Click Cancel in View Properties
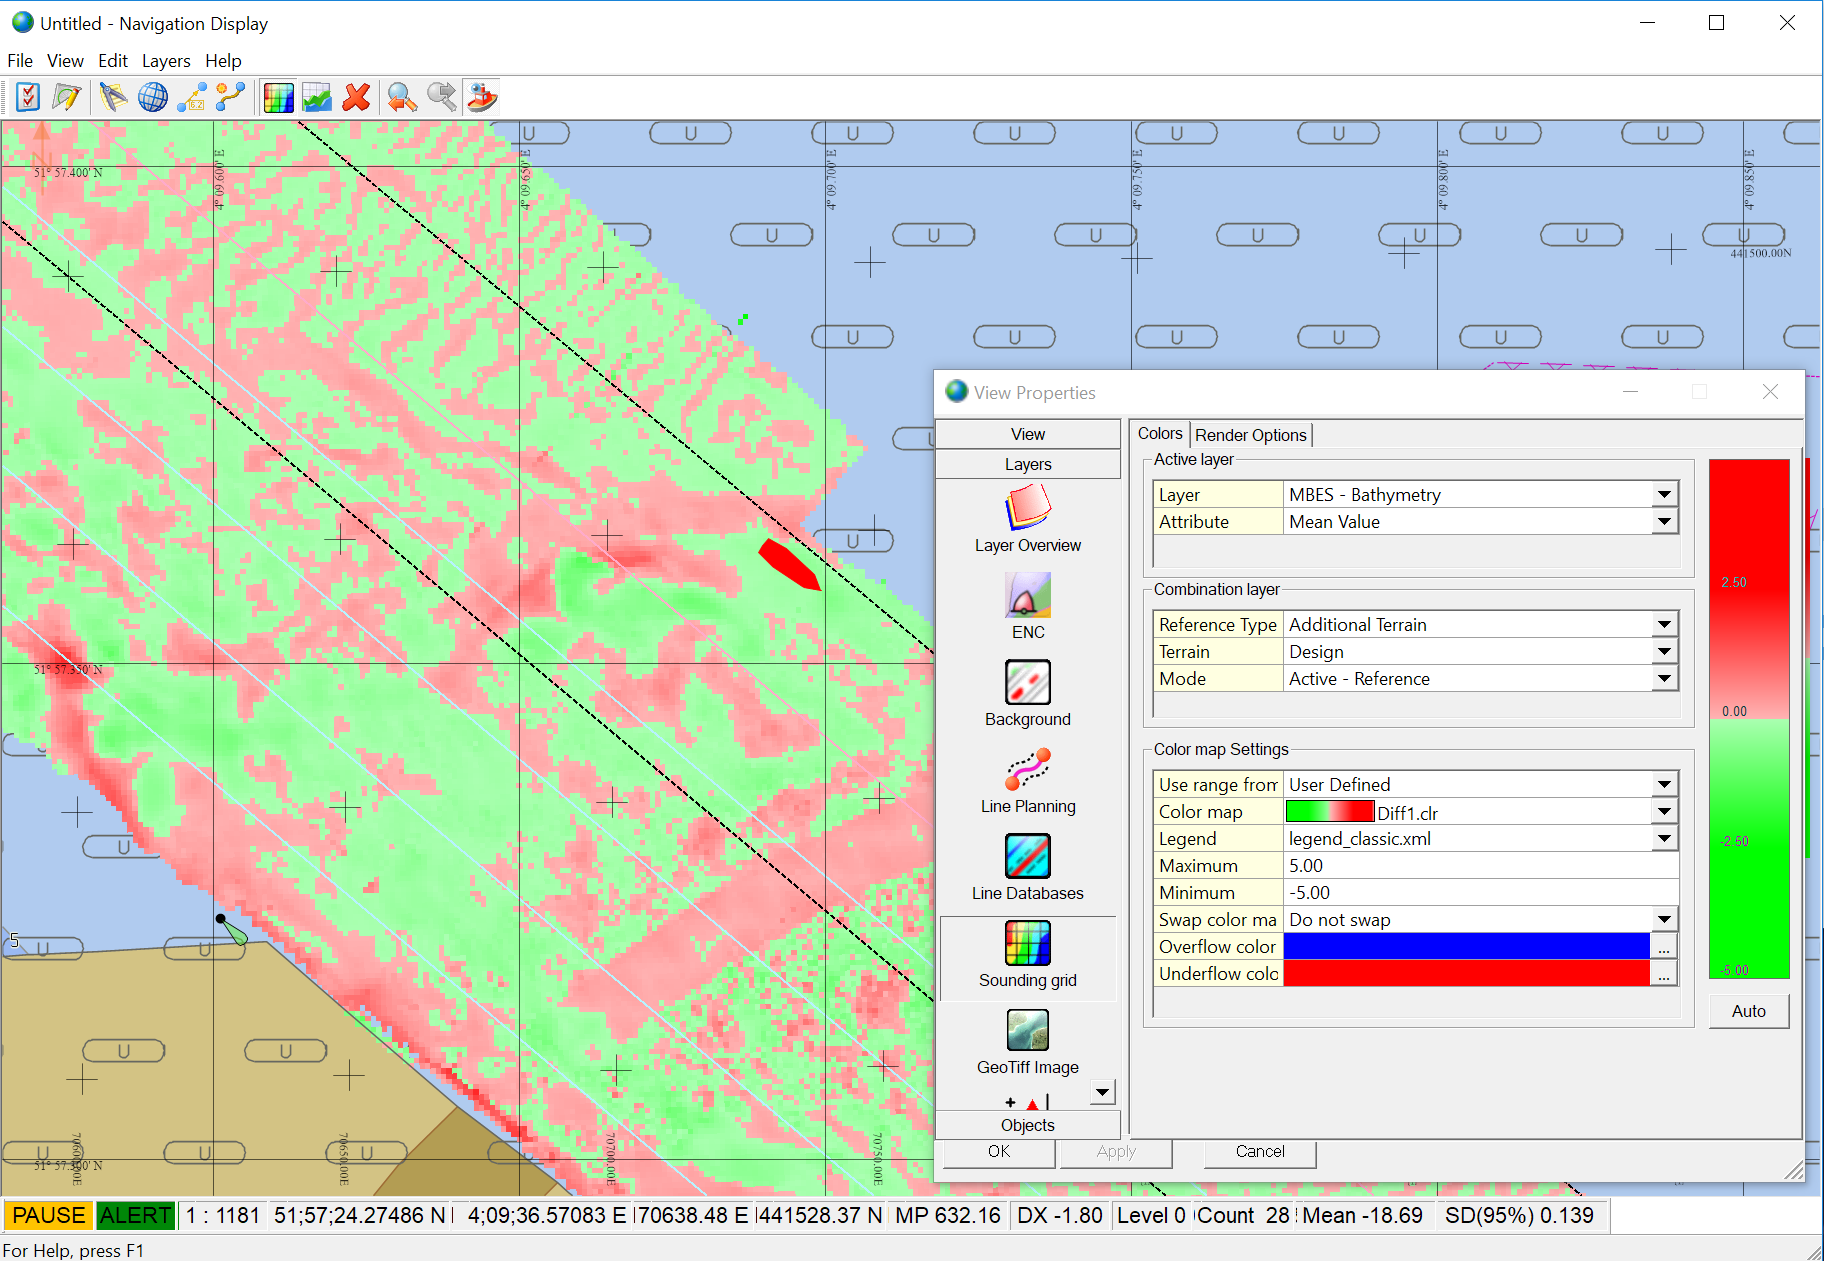This screenshot has width=1824, height=1261. point(1259,1152)
